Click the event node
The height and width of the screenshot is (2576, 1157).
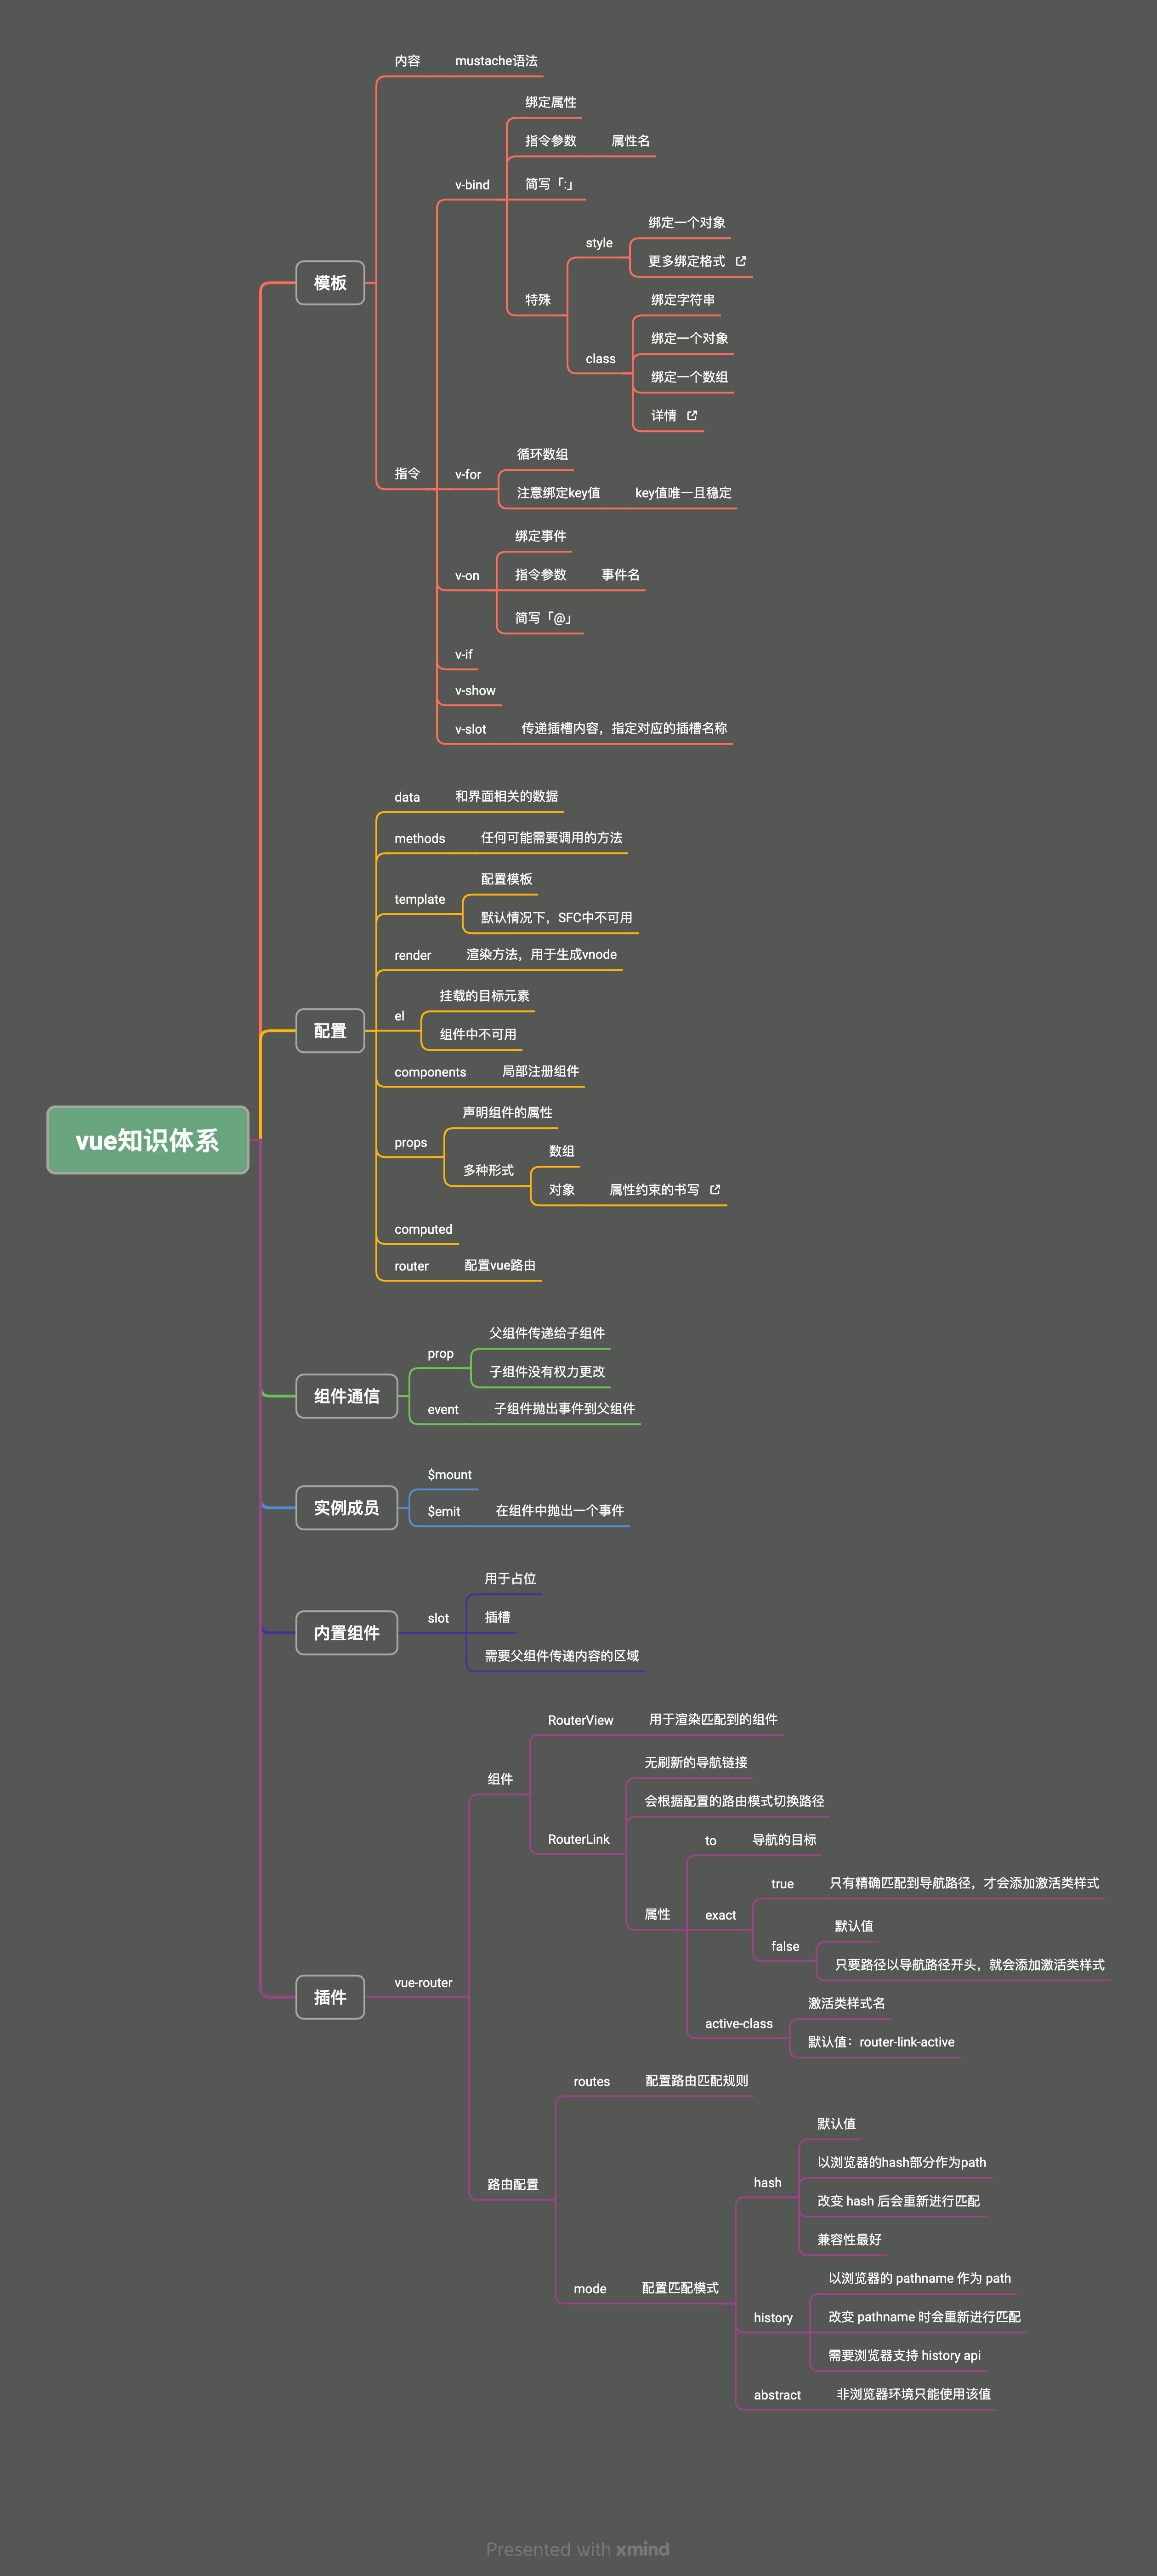coord(443,1410)
